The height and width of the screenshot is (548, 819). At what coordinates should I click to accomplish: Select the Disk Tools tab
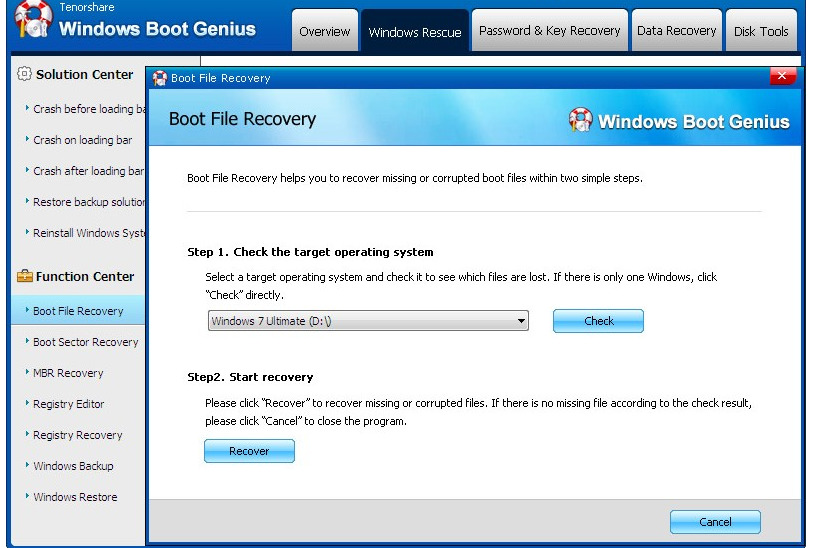pos(761,31)
